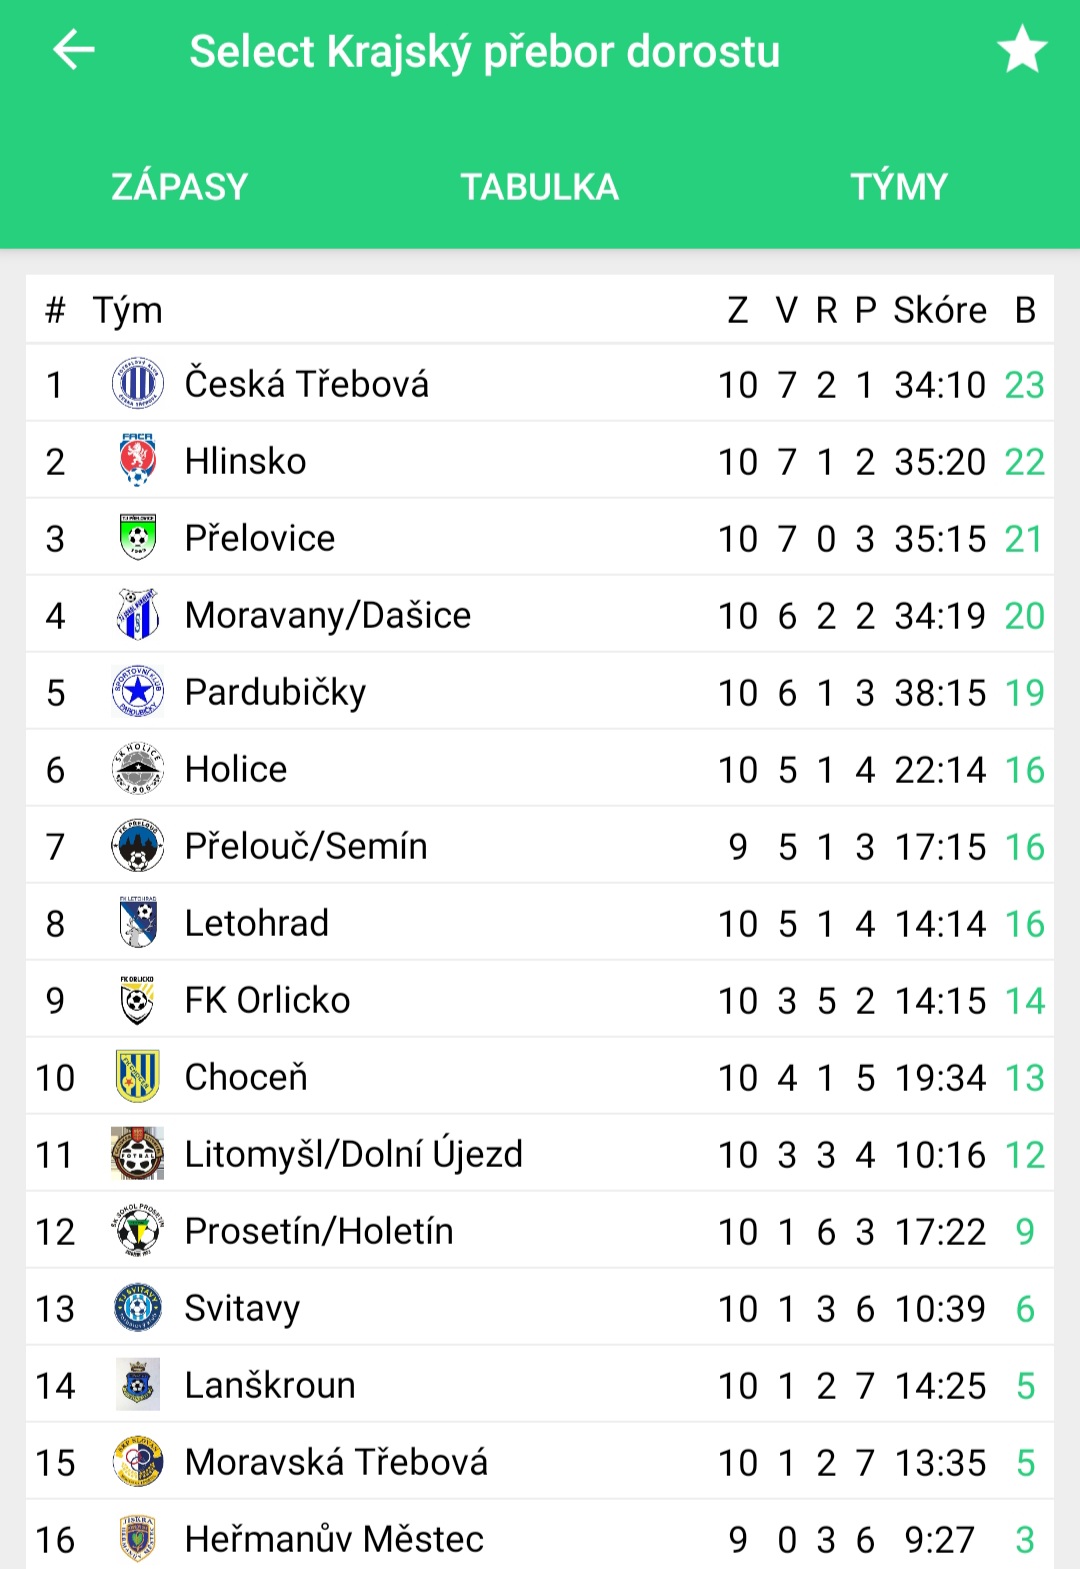Image resolution: width=1080 pixels, height=1569 pixels.
Task: Select Heřmanův Městec team row
Action: 540,1535
